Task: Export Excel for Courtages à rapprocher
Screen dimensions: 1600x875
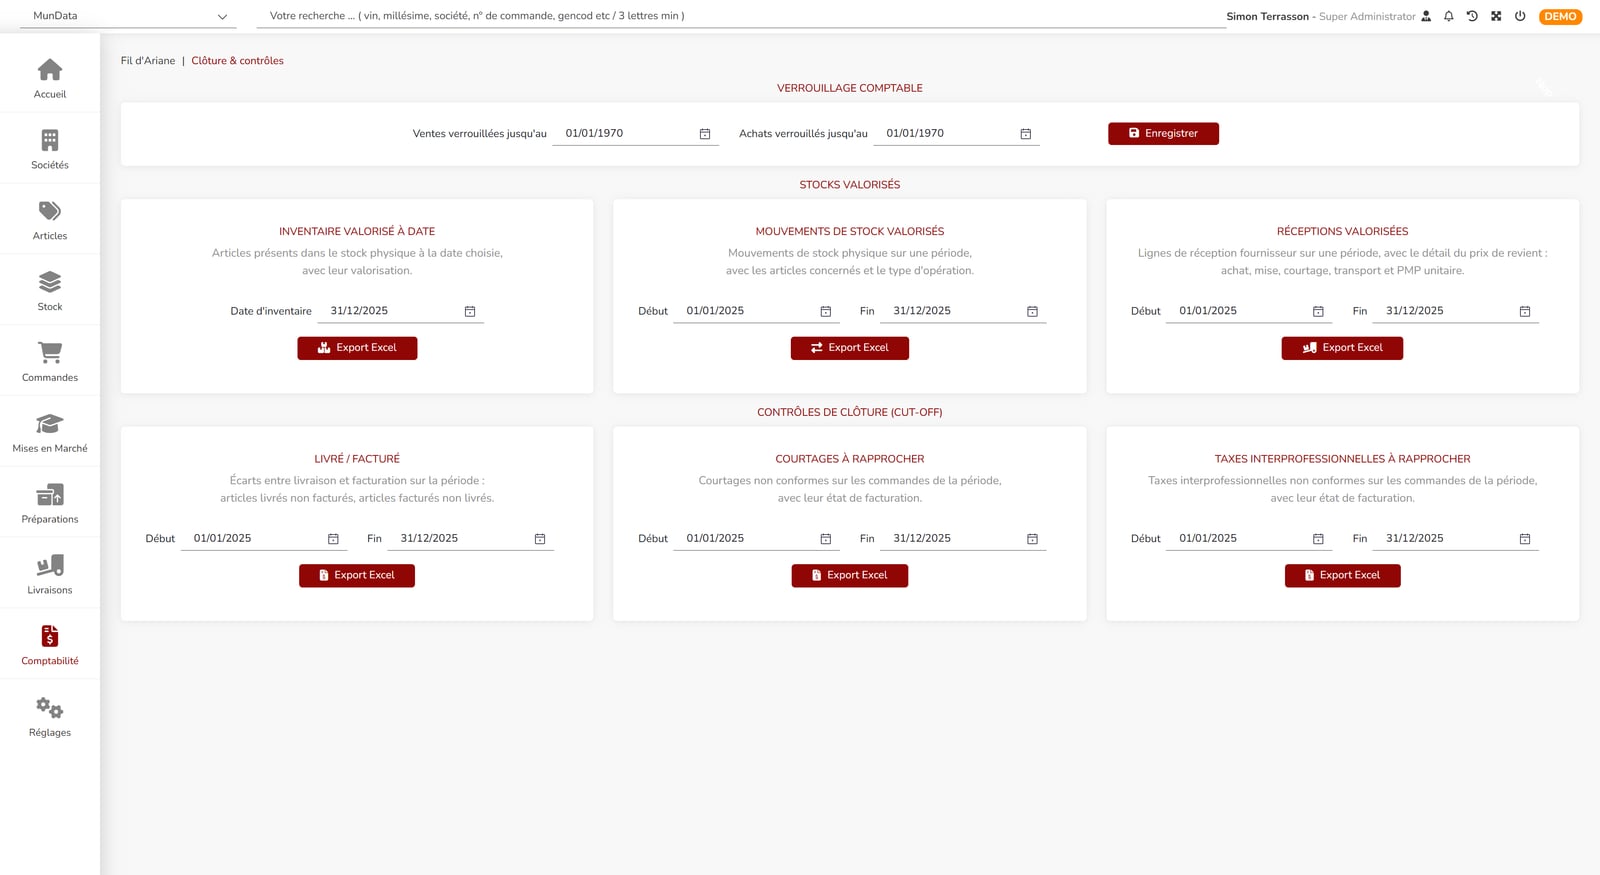Action: click(x=850, y=576)
